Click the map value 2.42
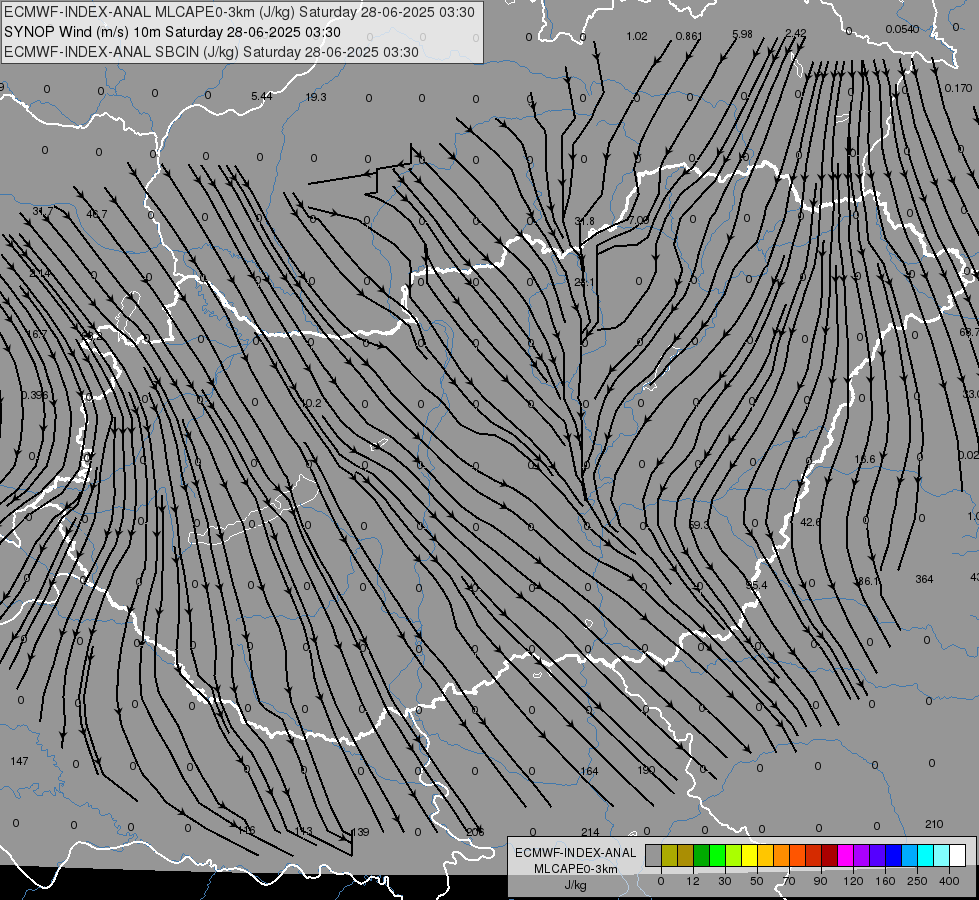 (x=796, y=33)
